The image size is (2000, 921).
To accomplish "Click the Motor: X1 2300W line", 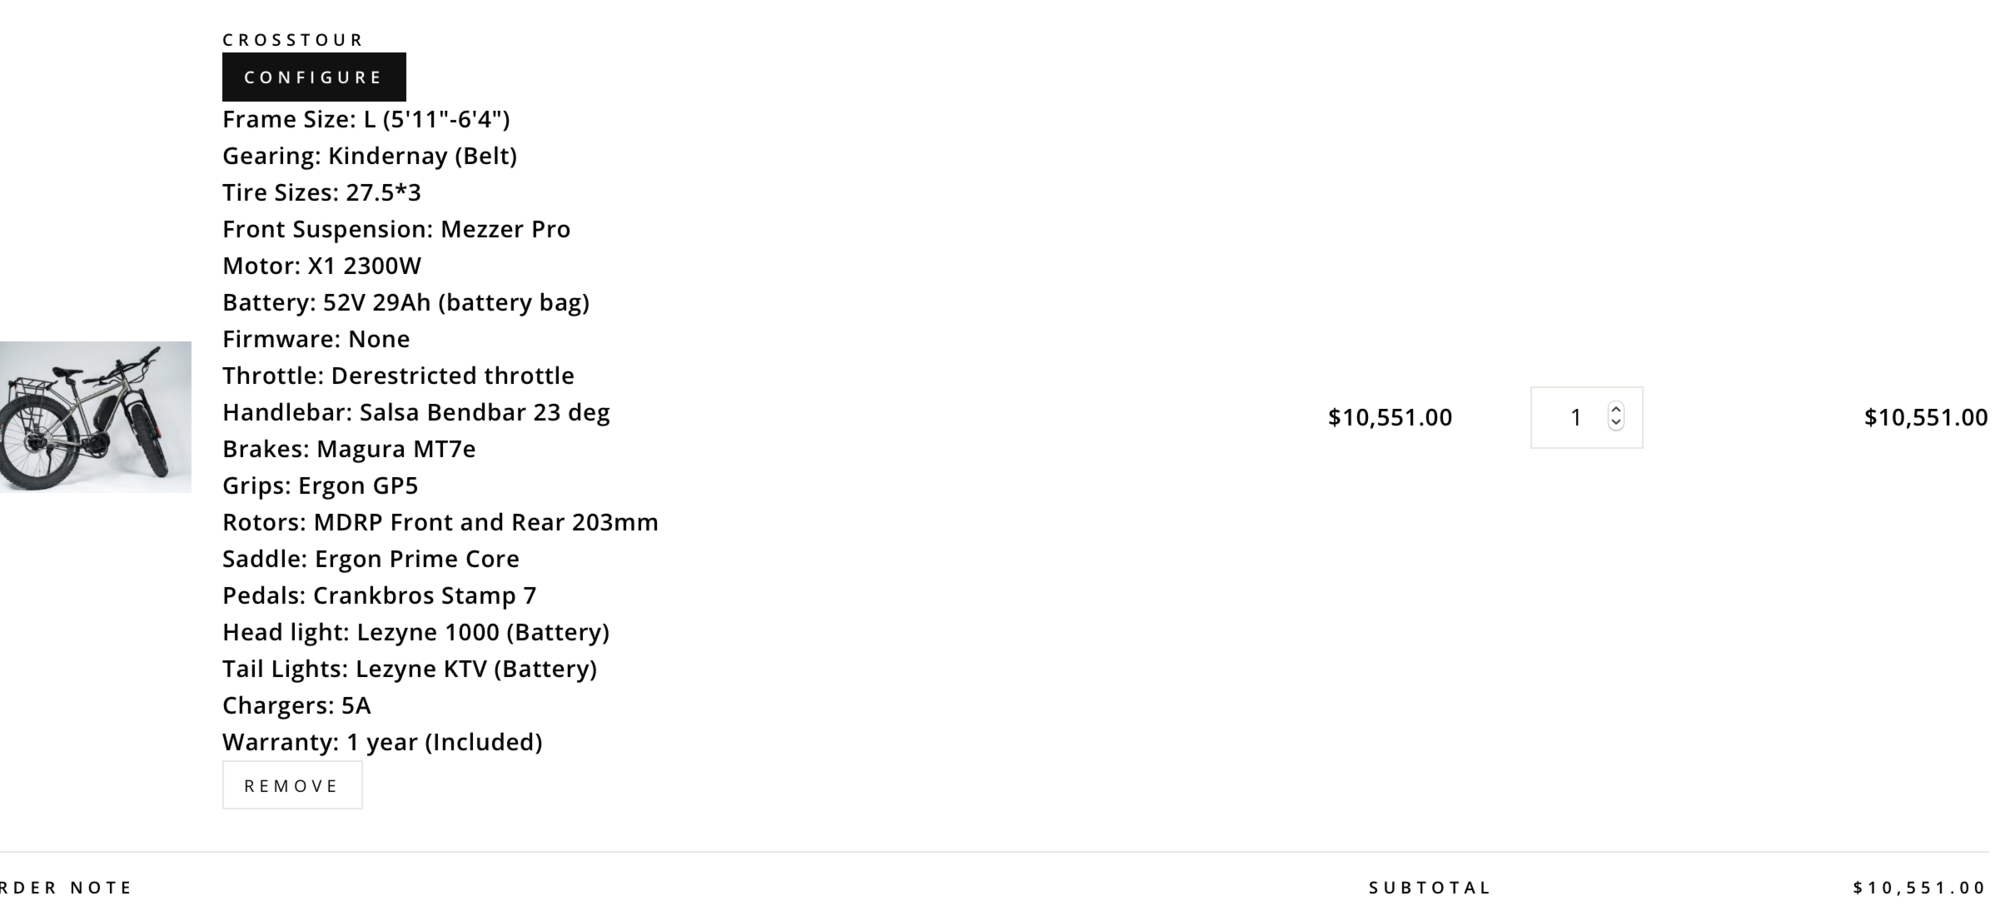I will 322,266.
